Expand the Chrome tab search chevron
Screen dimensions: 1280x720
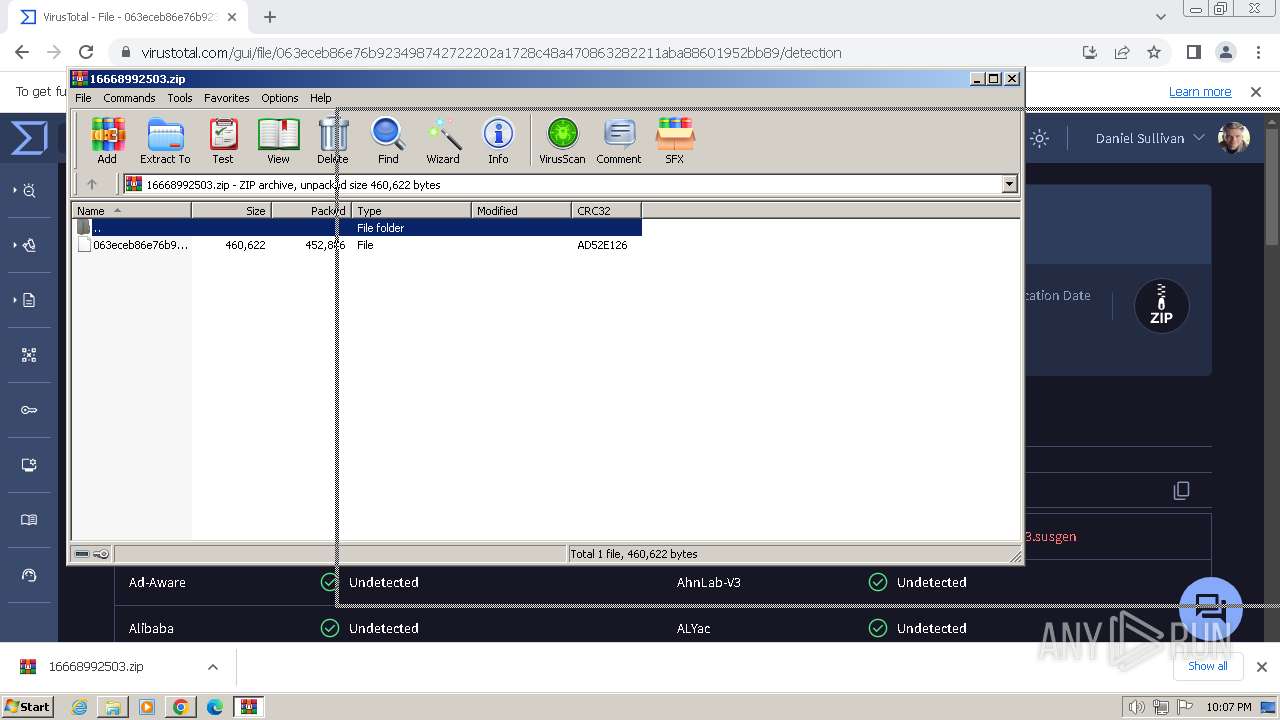pos(1160,17)
